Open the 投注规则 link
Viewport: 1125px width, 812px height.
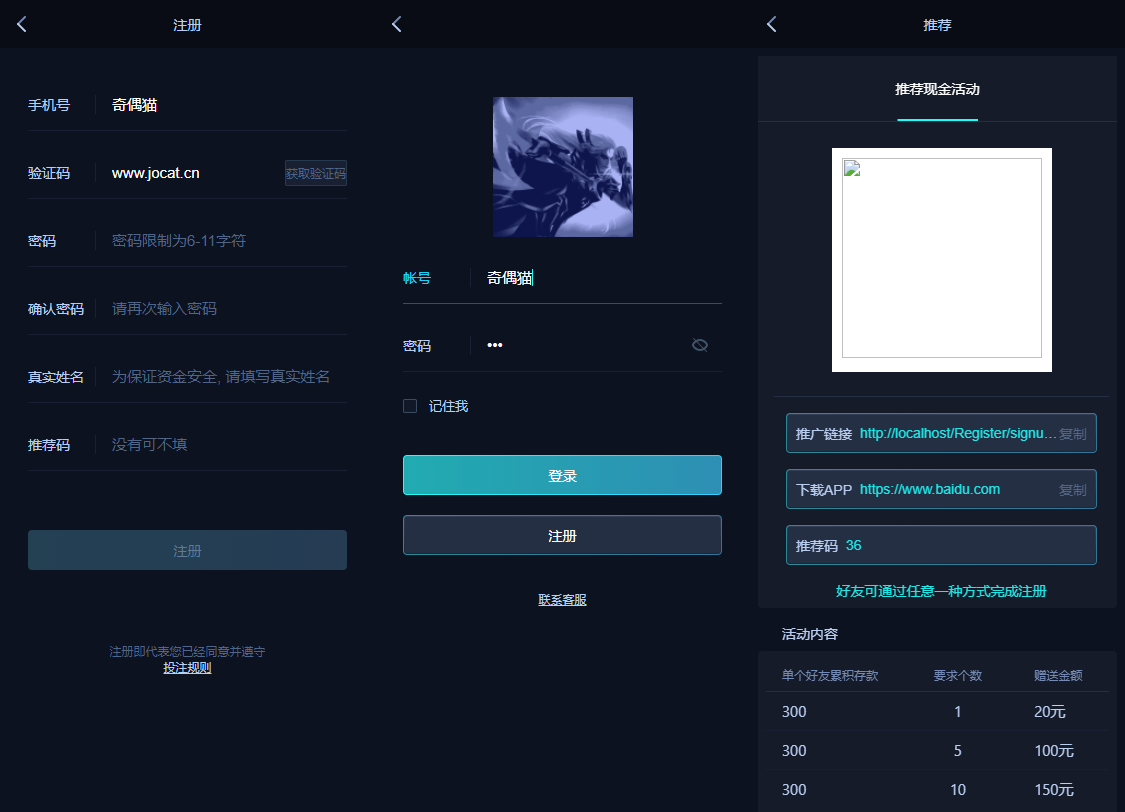coord(187,668)
